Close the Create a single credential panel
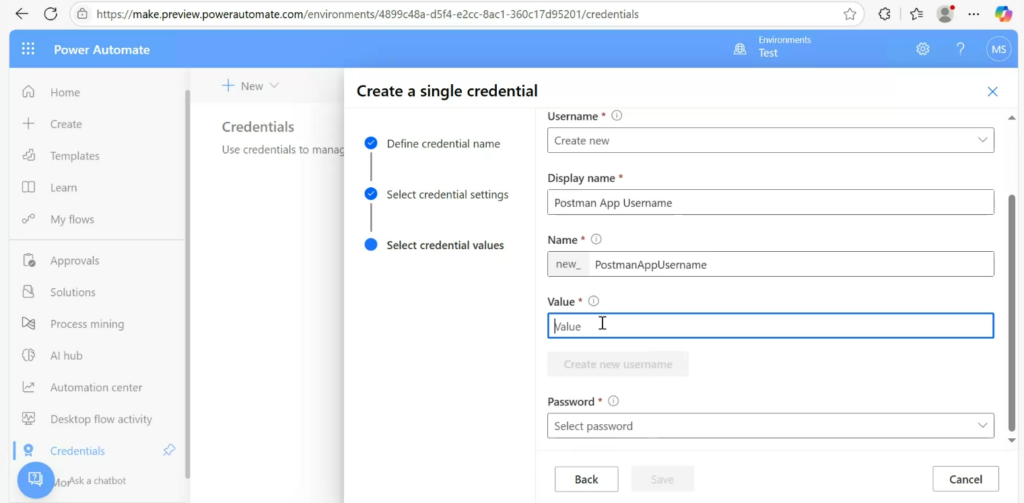Image resolution: width=1024 pixels, height=503 pixels. 993,91
